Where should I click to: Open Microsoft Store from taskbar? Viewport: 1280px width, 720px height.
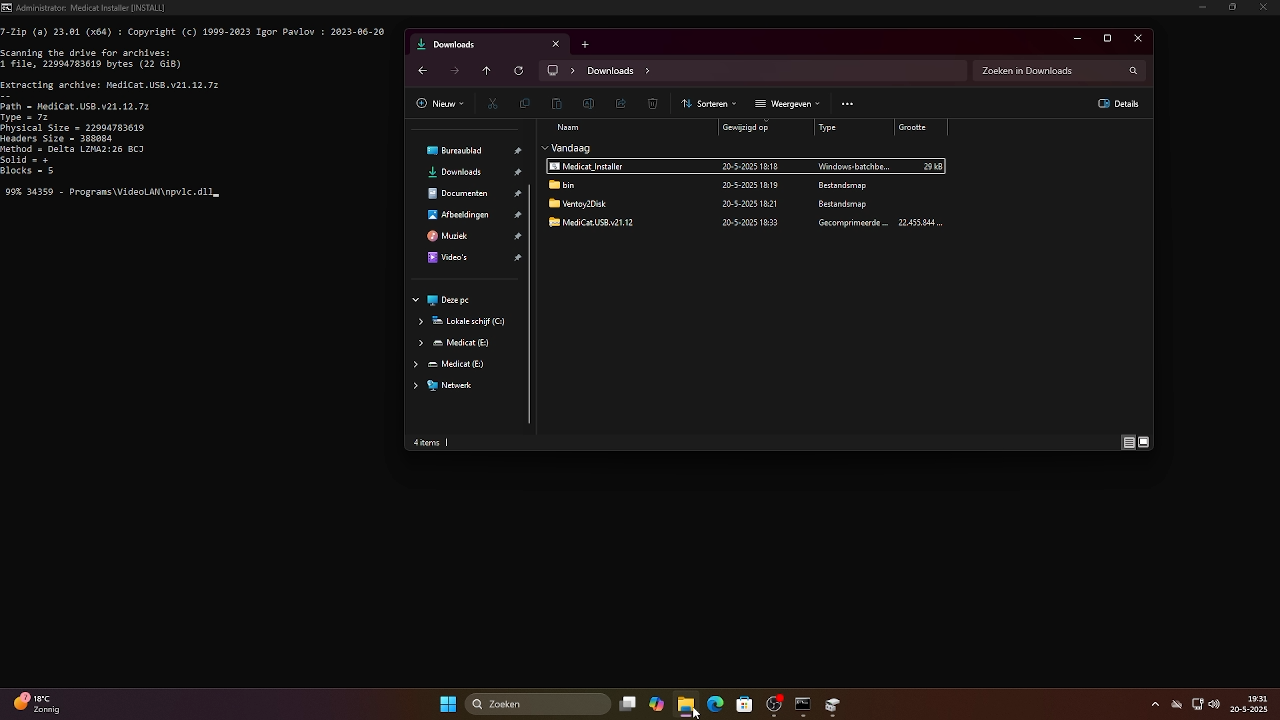click(x=744, y=704)
